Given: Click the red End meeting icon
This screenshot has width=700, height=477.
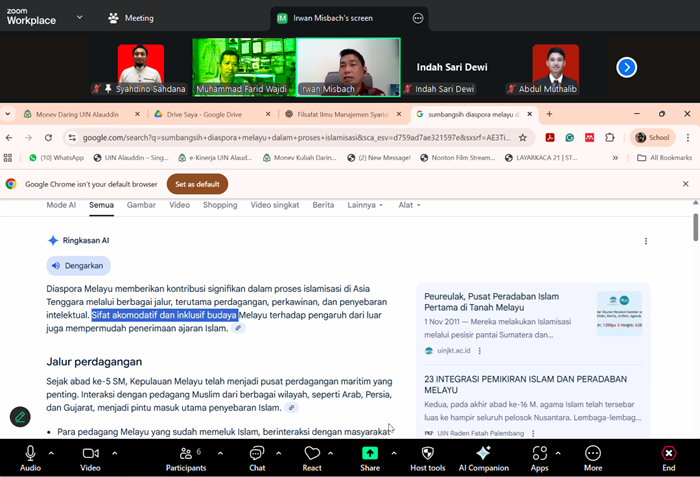Looking at the screenshot, I should (x=668, y=453).
